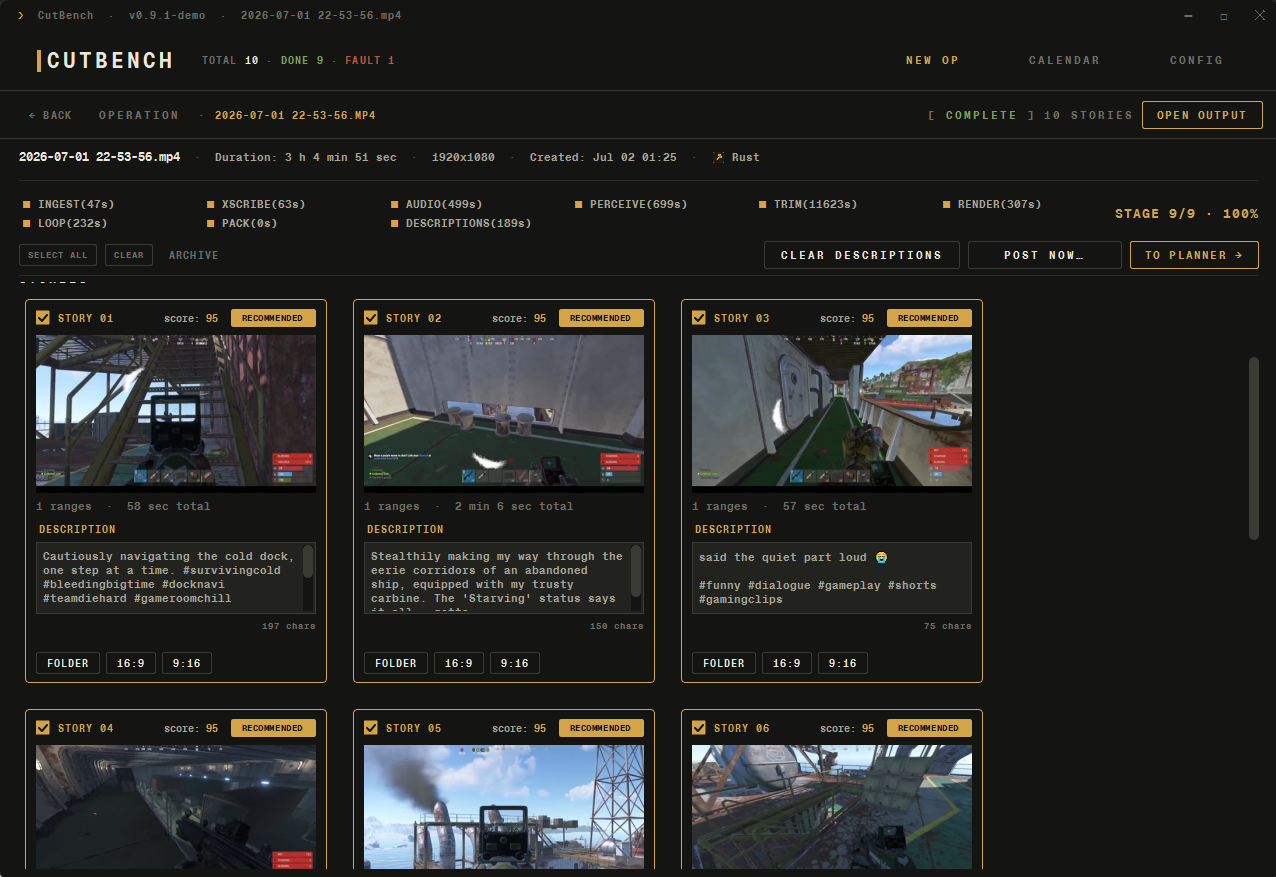Viewport: 1276px width, 877px height.
Task: Click the STAGE 9/9 · 100% indicator
Action: point(1187,214)
